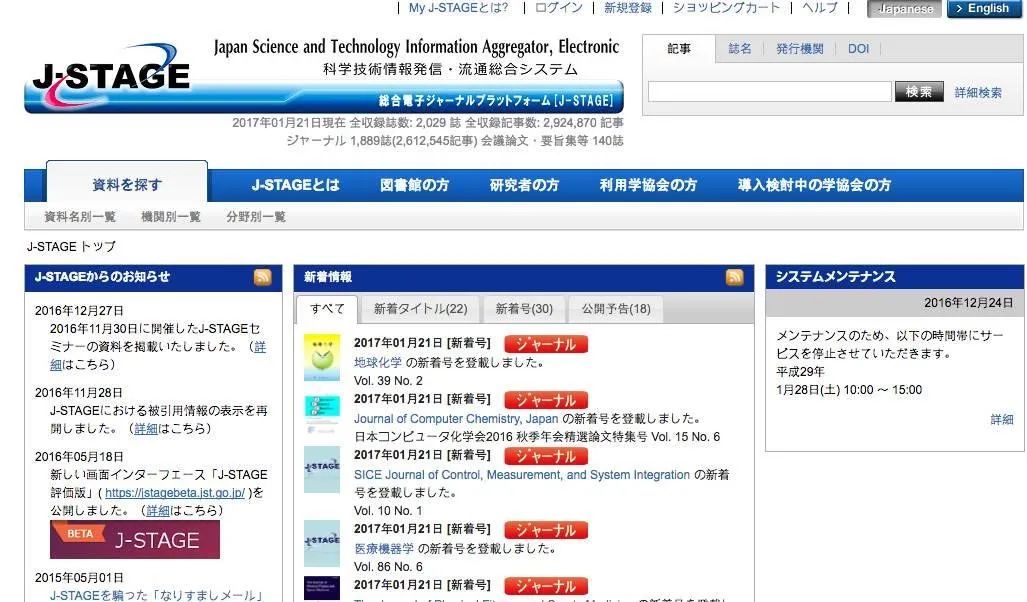Open 詳細 link in system maintenance panel
Screen dimensions: 1027x602
pyautogui.click(x=1001, y=420)
